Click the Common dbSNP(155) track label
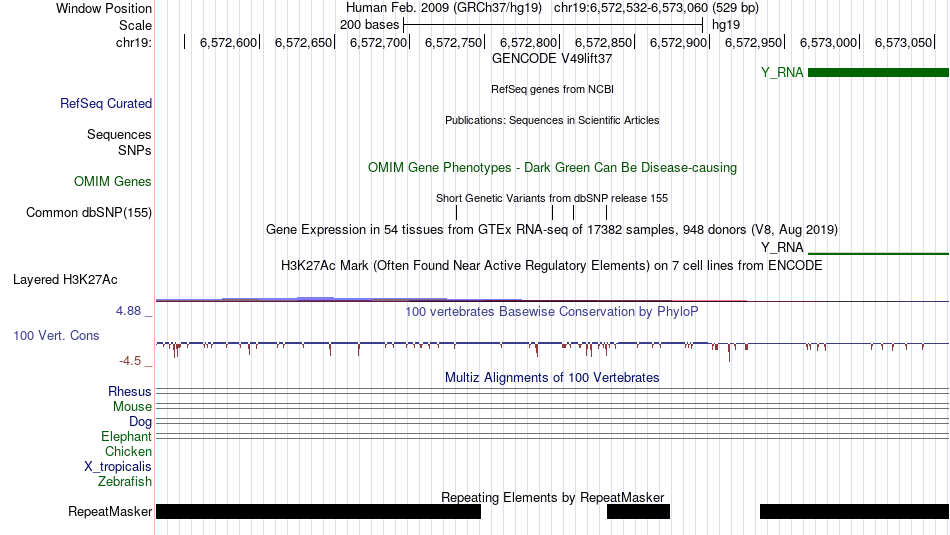This screenshot has width=950, height=535. click(x=89, y=213)
